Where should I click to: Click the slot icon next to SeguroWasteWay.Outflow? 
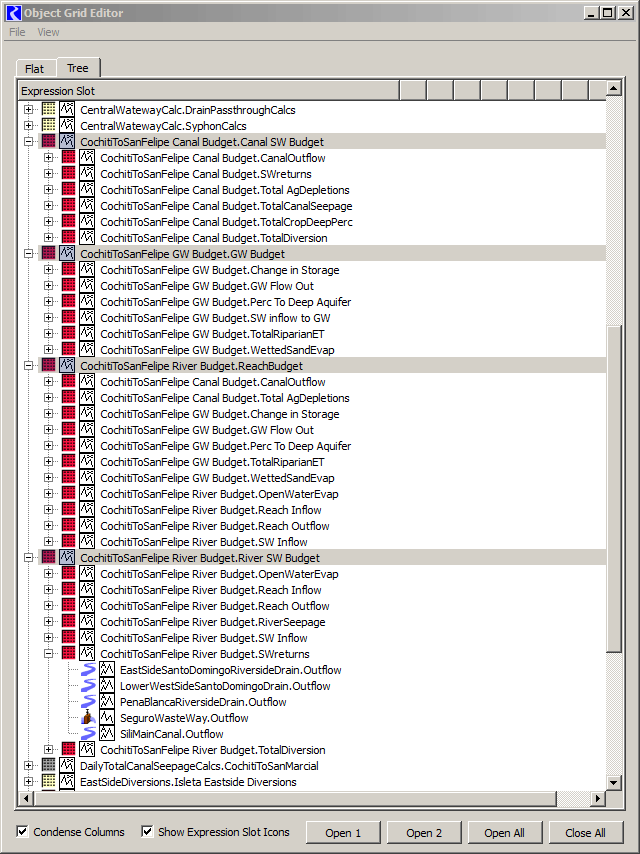pyautogui.click(x=107, y=718)
